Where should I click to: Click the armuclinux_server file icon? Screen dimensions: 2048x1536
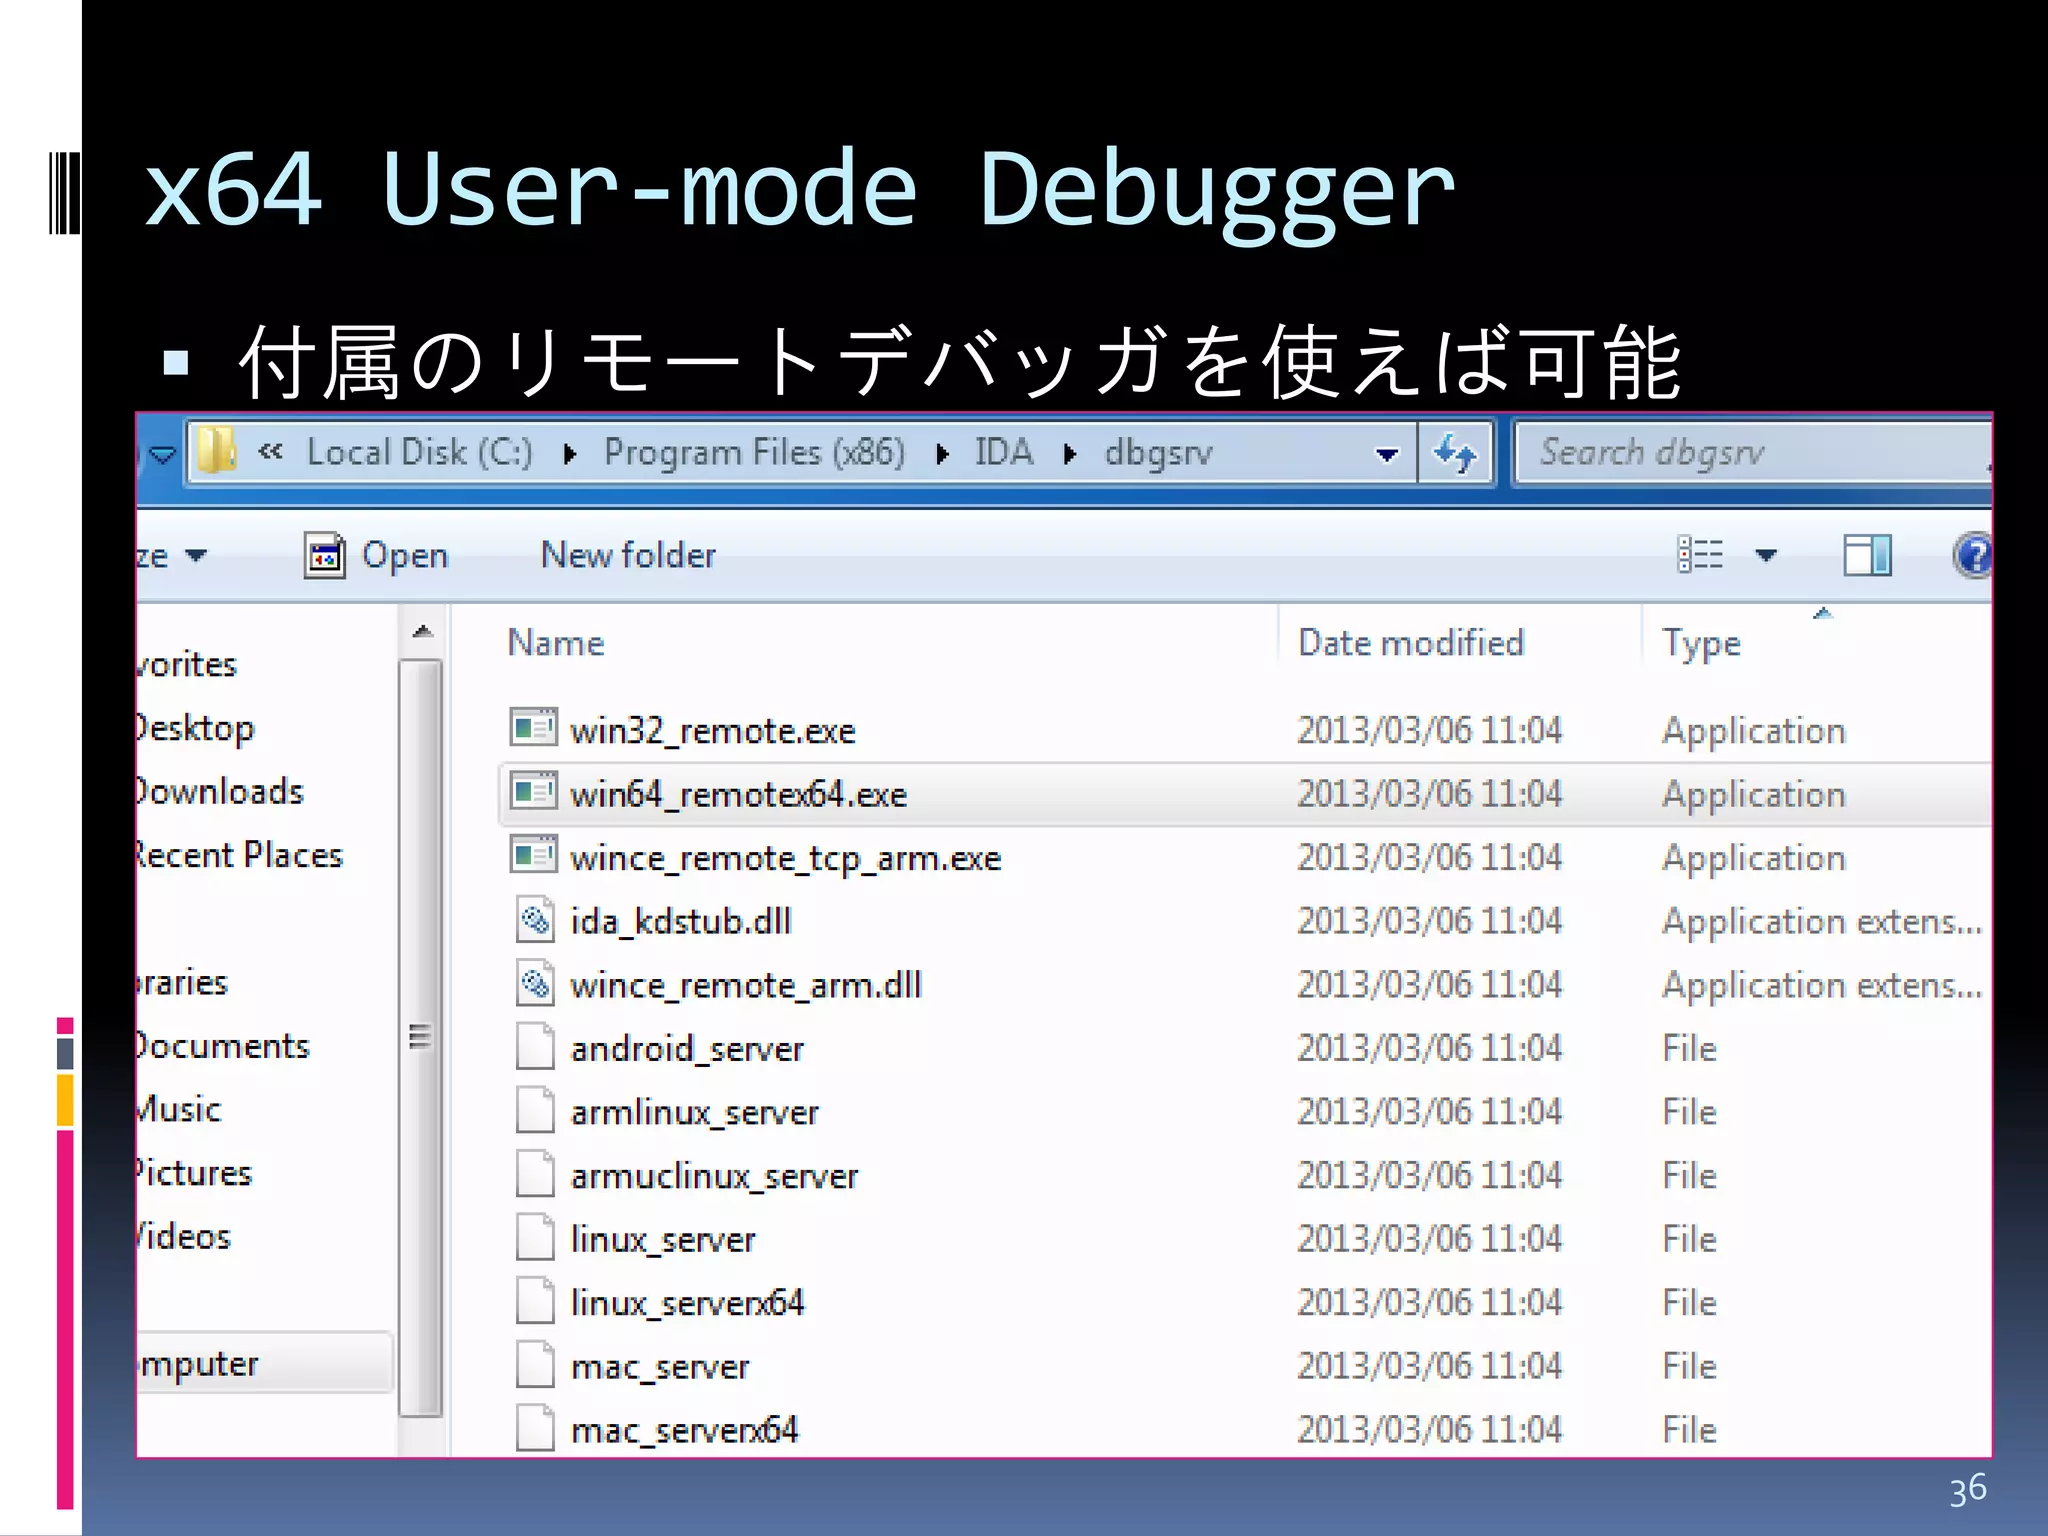click(535, 1173)
